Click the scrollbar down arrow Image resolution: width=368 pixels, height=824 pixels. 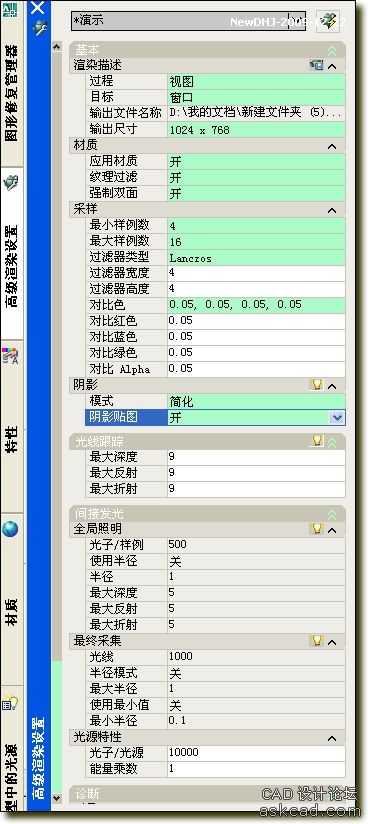coord(57,798)
